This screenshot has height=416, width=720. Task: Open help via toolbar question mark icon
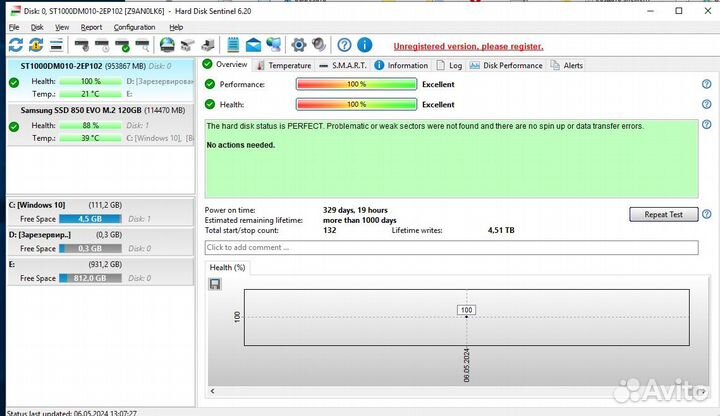click(x=344, y=45)
